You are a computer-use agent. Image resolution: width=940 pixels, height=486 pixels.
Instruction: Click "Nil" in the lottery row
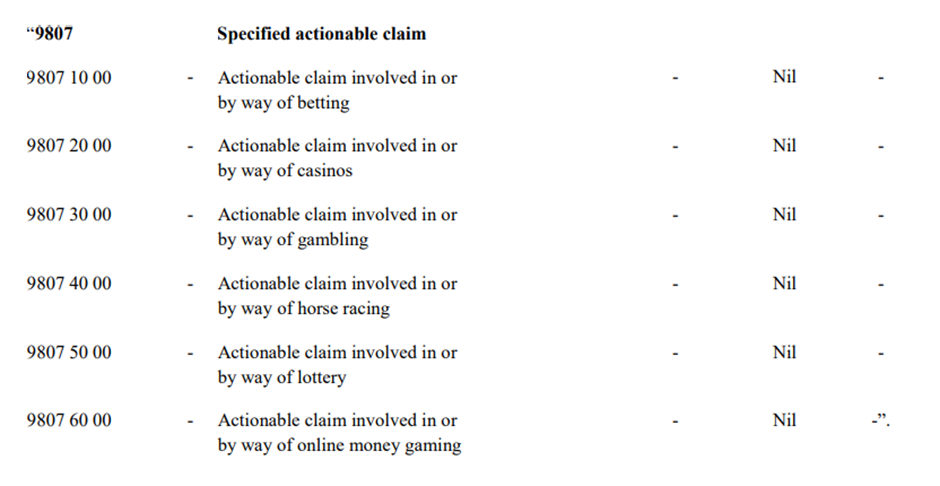point(784,352)
